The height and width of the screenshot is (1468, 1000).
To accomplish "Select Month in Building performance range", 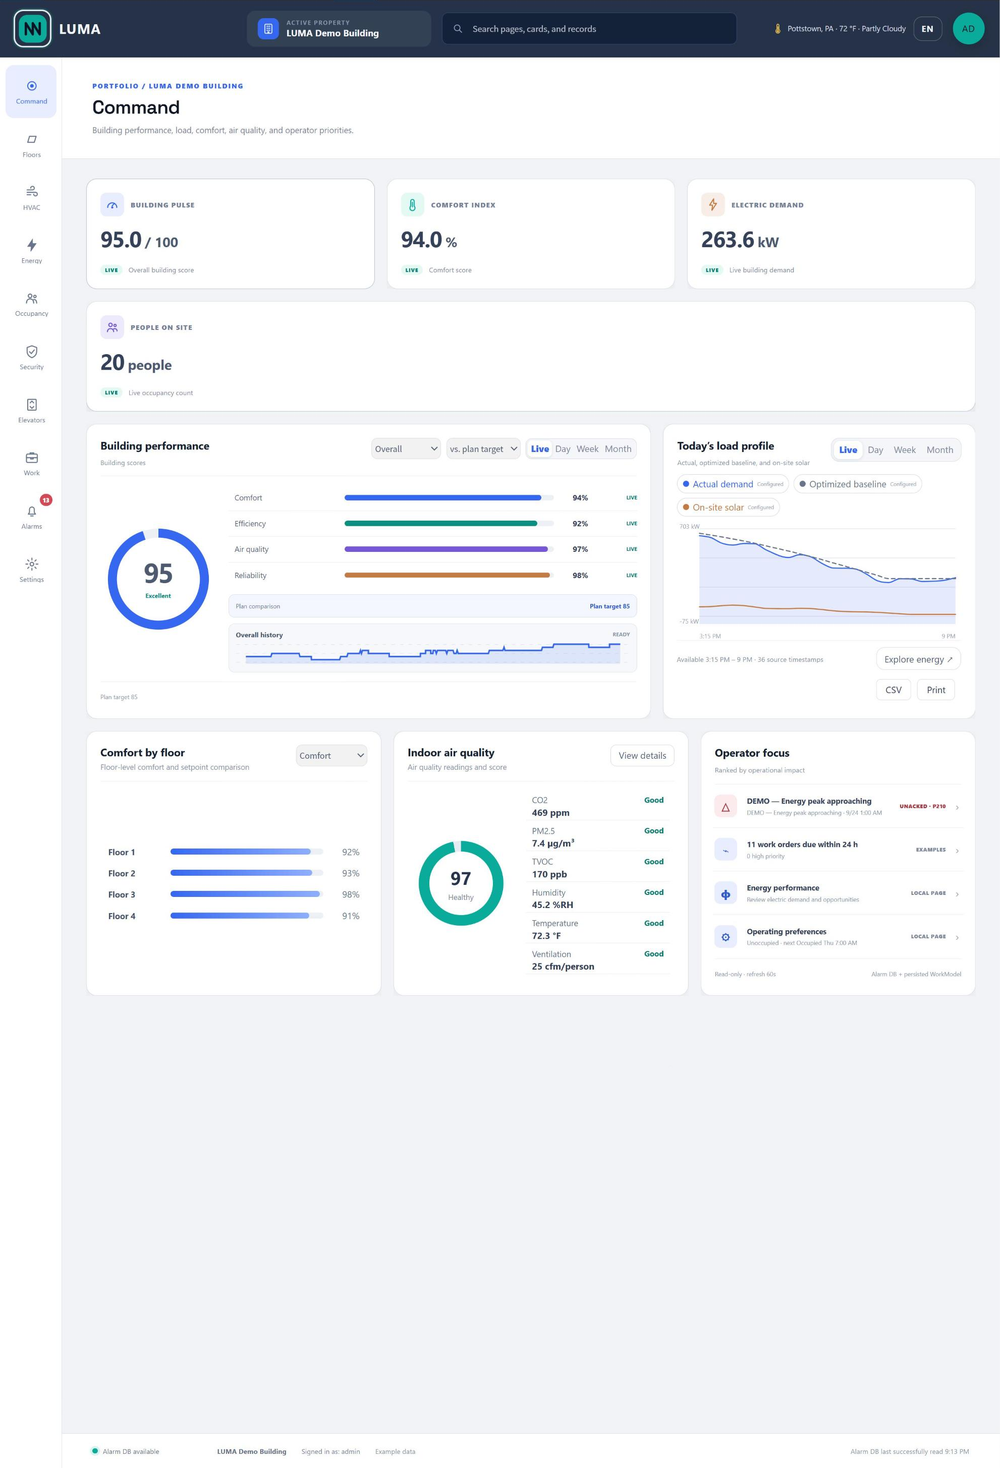I will pos(618,449).
